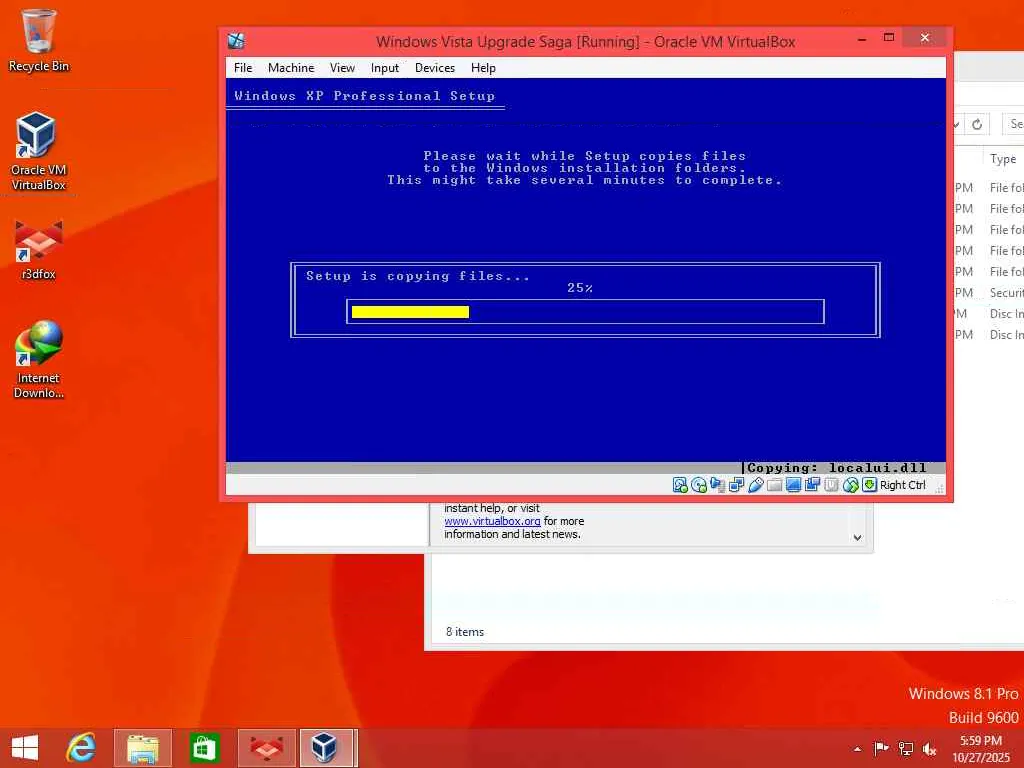Click the green-arrow keyboard capture icon
1024x768 pixels.
click(869, 485)
